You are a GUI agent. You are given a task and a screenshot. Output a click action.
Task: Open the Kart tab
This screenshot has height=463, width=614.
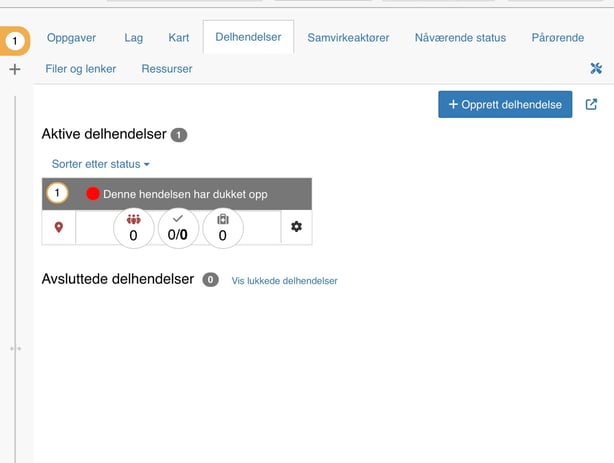(179, 38)
